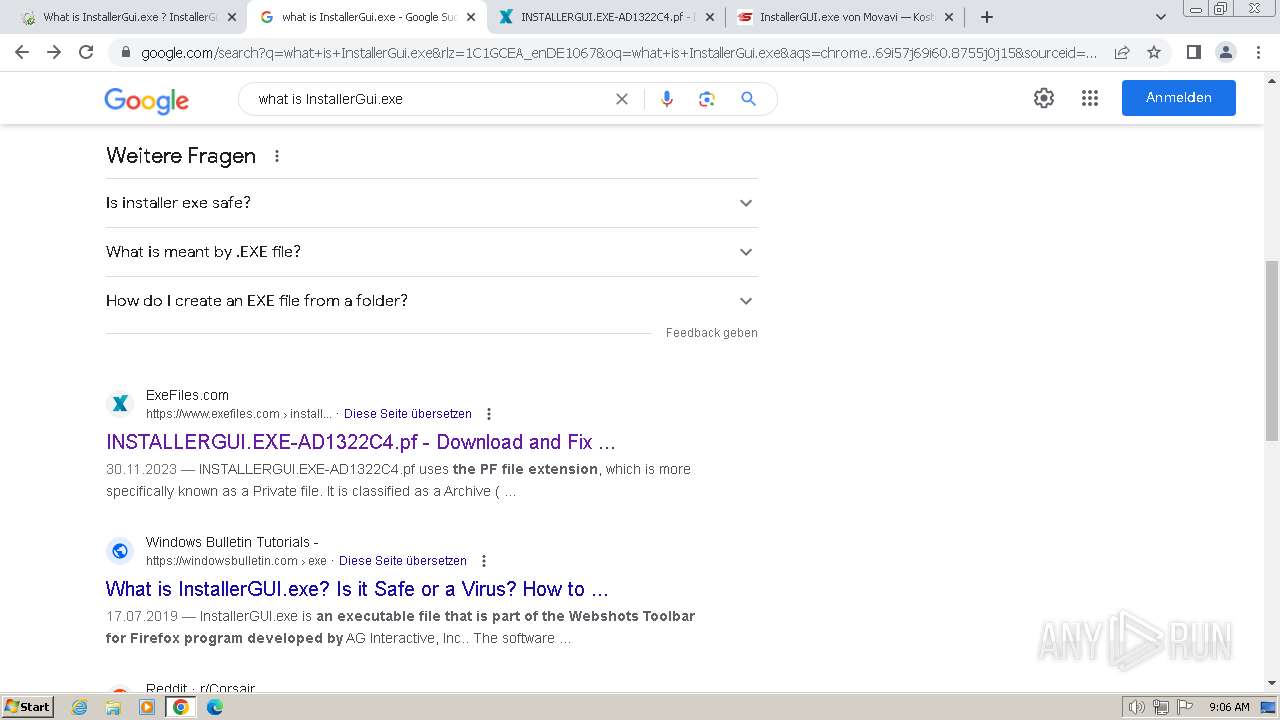Screen dimensions: 1280x720
Task: Open options menu for the ExeFiles.com result
Action: click(489, 414)
